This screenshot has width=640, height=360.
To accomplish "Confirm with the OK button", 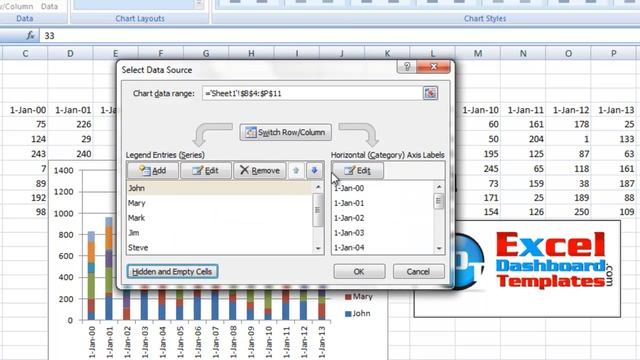I will pos(359,271).
